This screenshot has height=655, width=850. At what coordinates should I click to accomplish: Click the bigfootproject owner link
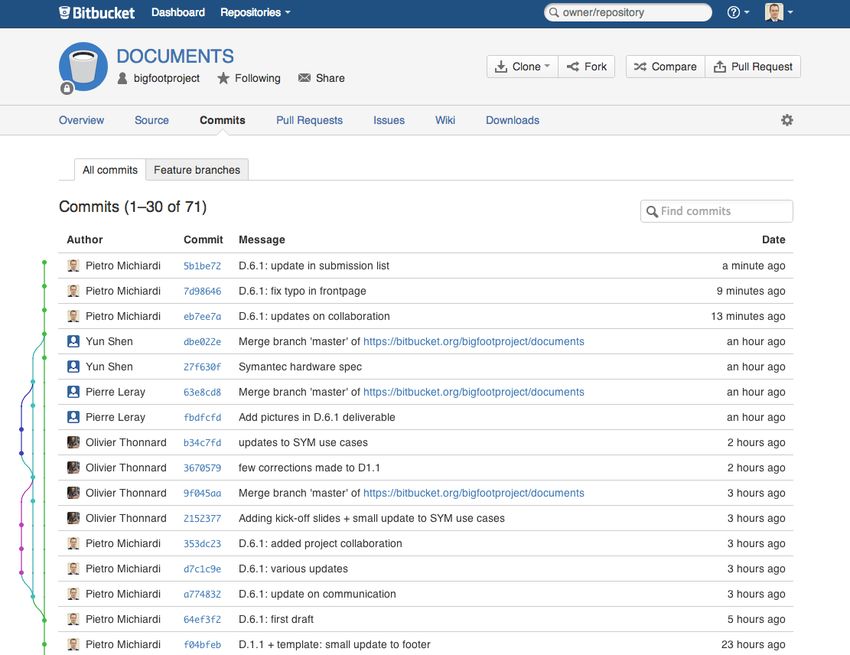(x=166, y=78)
